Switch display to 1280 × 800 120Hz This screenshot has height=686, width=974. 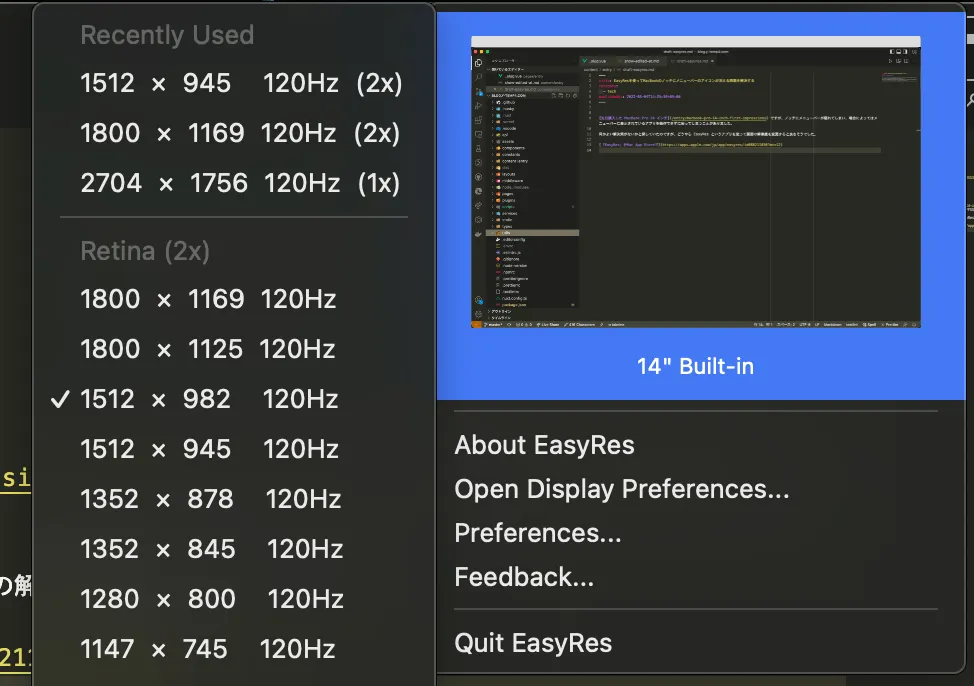pyautogui.click(x=210, y=599)
